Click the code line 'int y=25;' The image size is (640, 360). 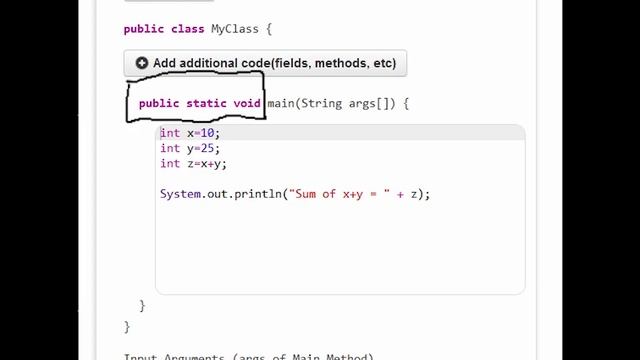click(190, 148)
